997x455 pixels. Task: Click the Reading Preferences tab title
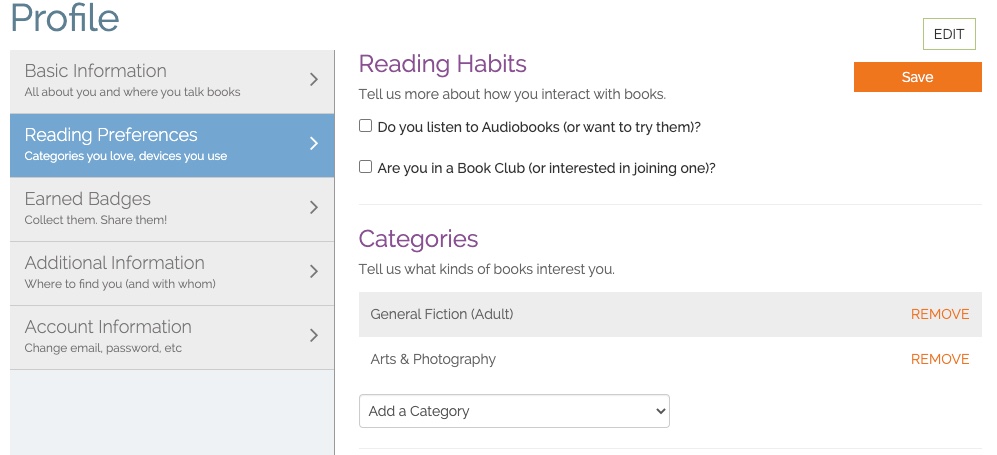[x=111, y=135]
